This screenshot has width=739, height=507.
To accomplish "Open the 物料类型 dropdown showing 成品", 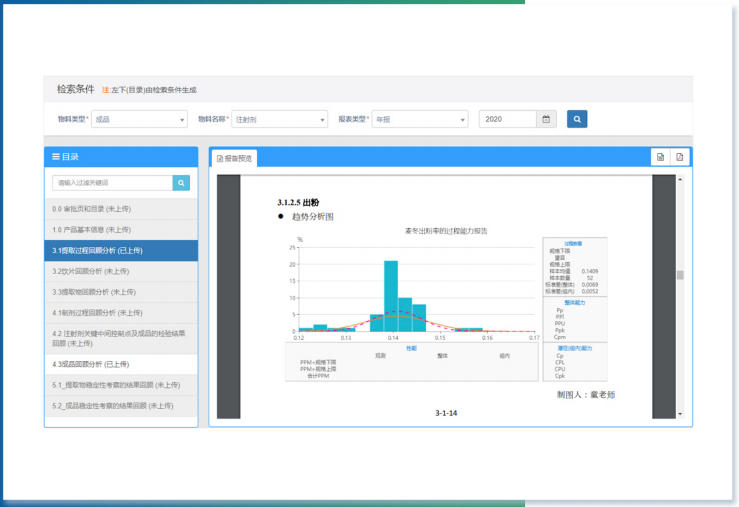I will (139, 119).
